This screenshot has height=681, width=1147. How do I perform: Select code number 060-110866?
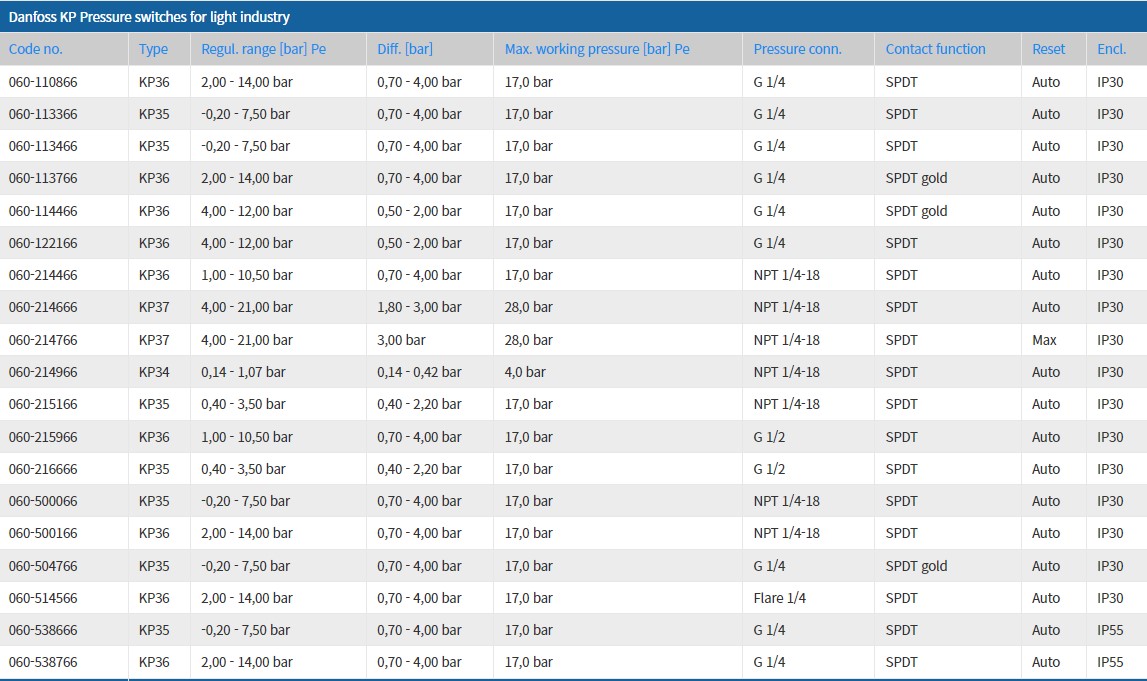(43, 82)
